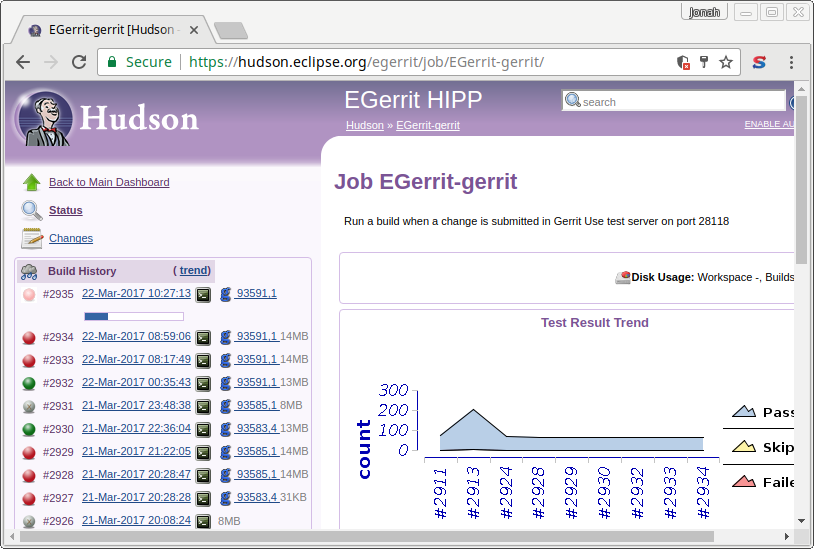Open the Chrome three-dot menu

[791, 62]
